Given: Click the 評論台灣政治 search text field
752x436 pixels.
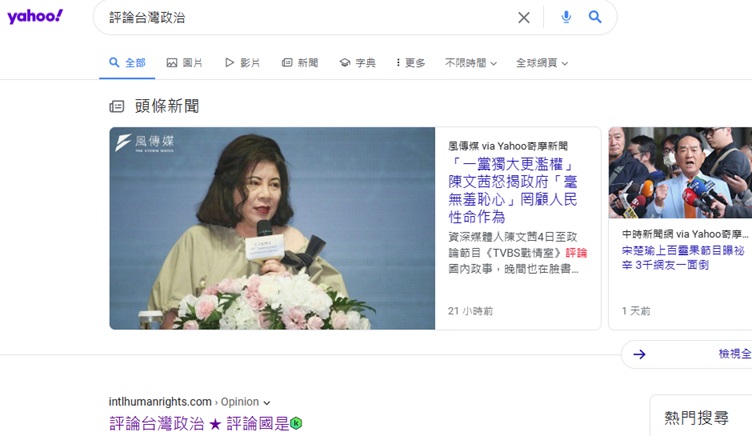Looking at the screenshot, I should point(307,18).
